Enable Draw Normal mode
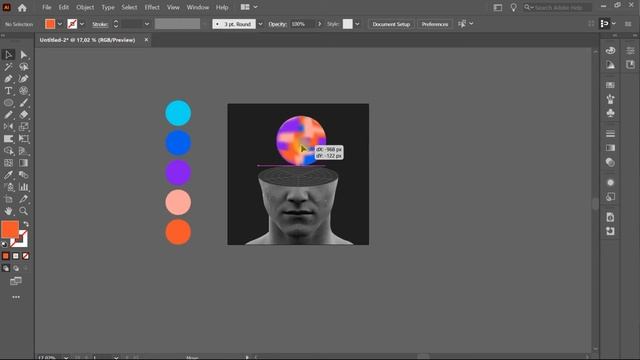 [x=6, y=268]
